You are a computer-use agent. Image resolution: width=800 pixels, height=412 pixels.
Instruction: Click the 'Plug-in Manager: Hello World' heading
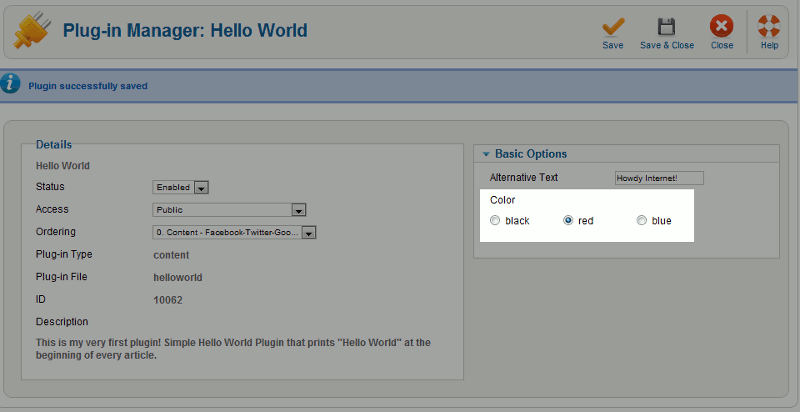185,31
